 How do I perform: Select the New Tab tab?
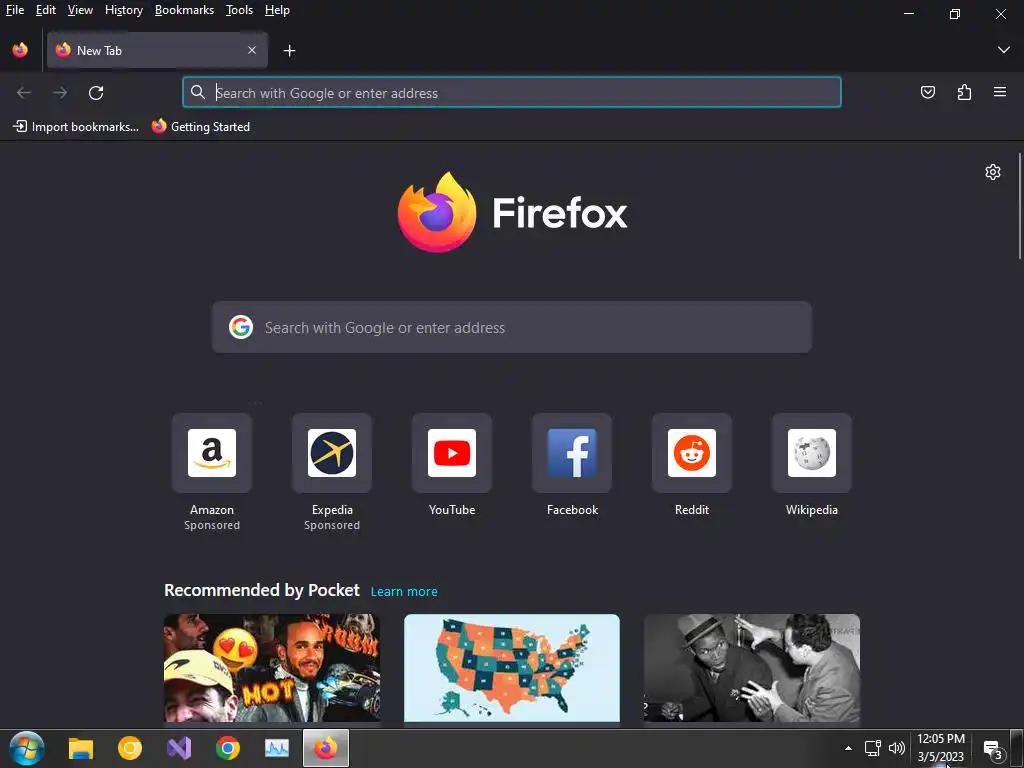coord(157,50)
